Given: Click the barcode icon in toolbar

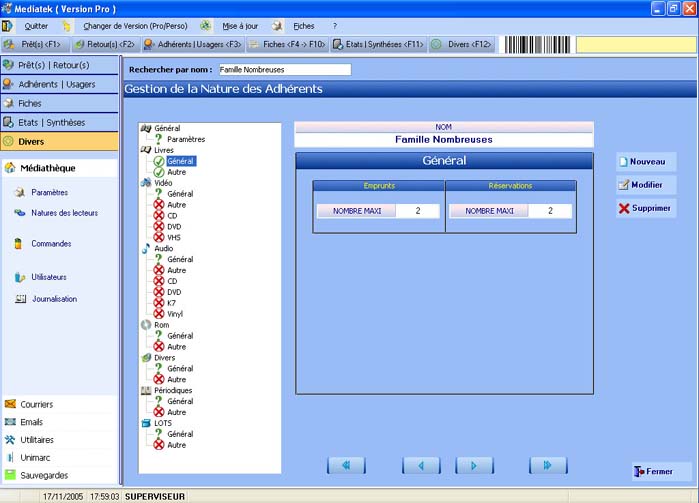Looking at the screenshot, I should [537, 45].
